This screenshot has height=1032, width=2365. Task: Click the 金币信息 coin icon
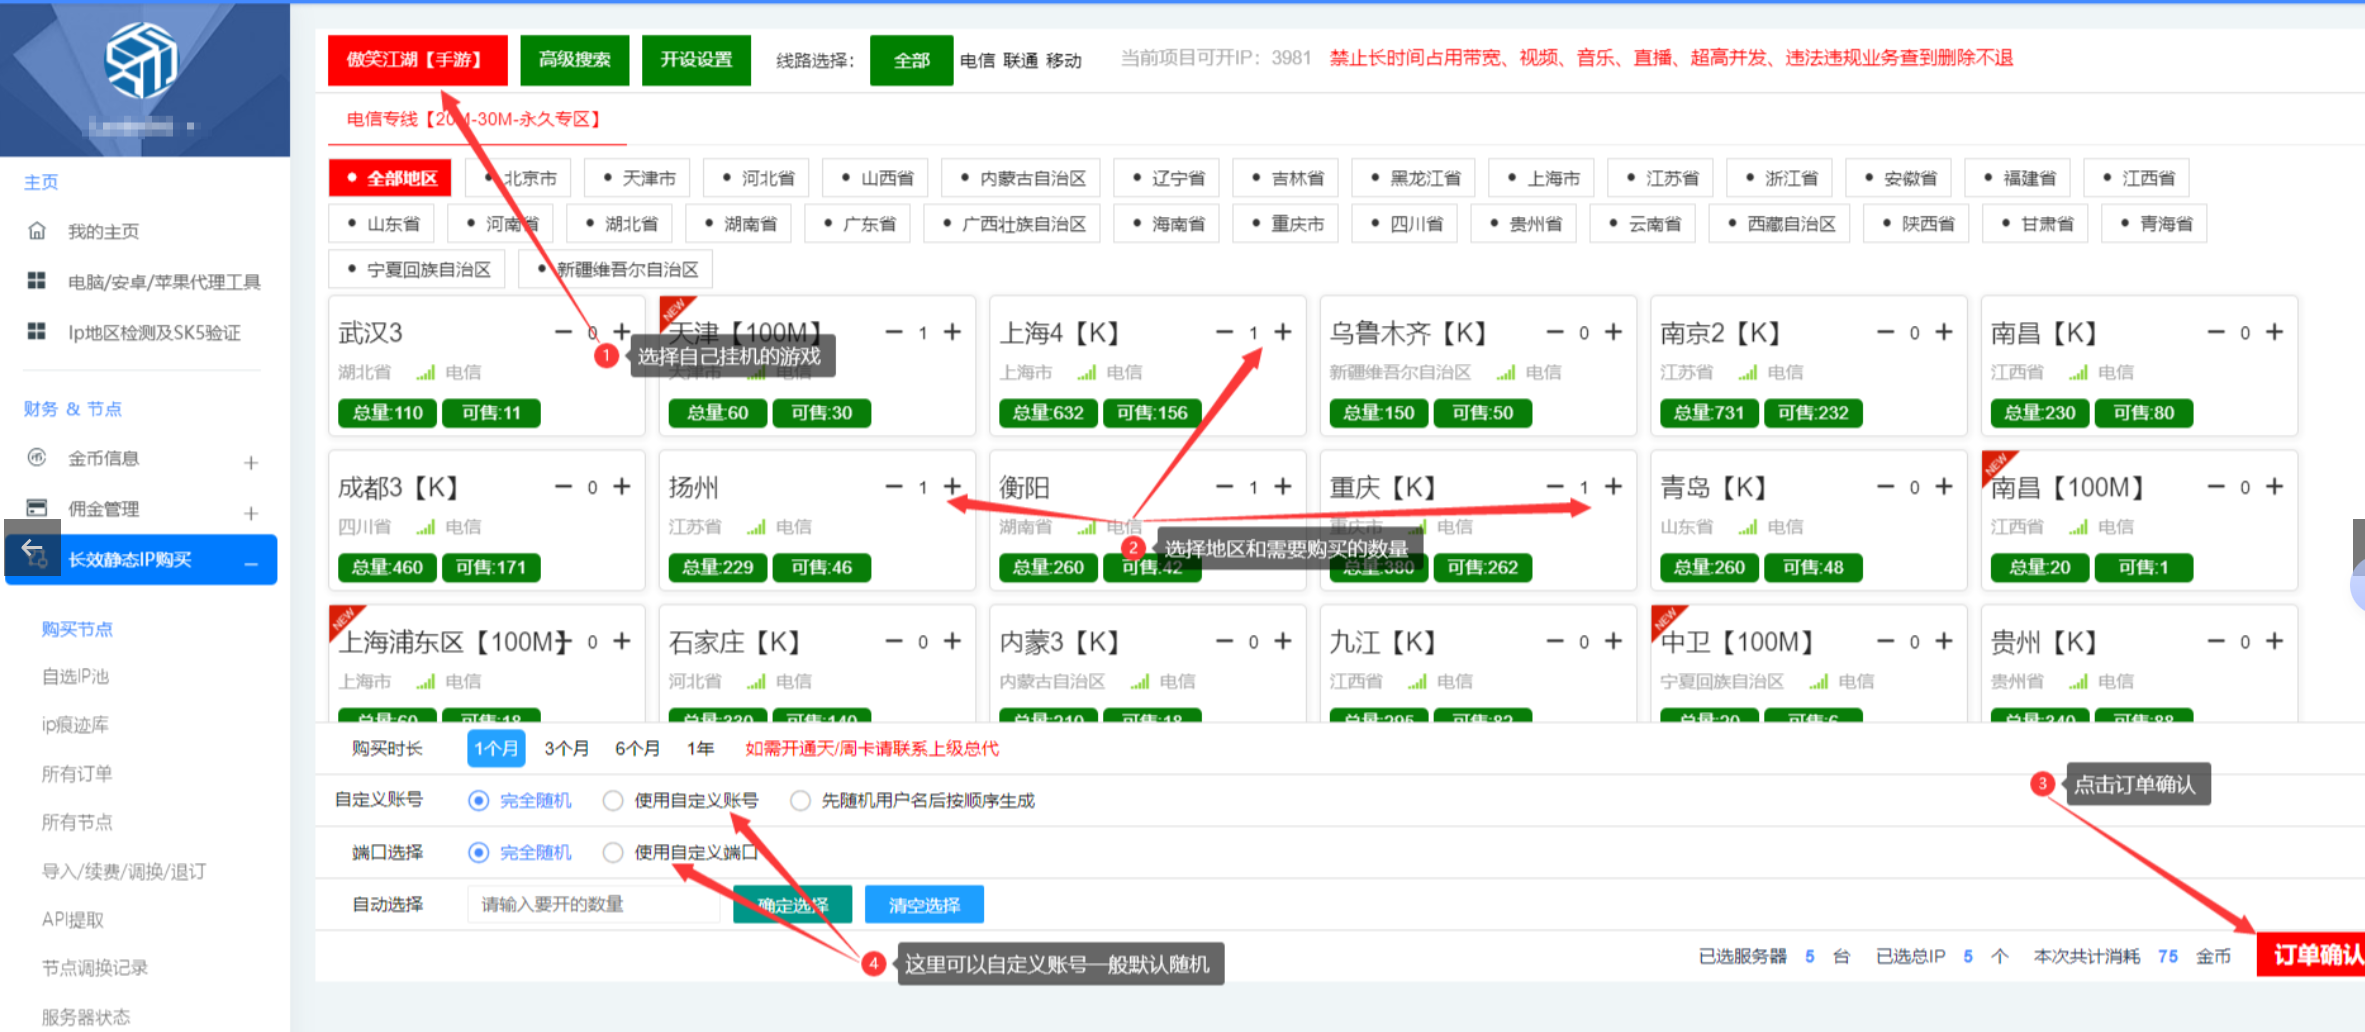(37, 457)
